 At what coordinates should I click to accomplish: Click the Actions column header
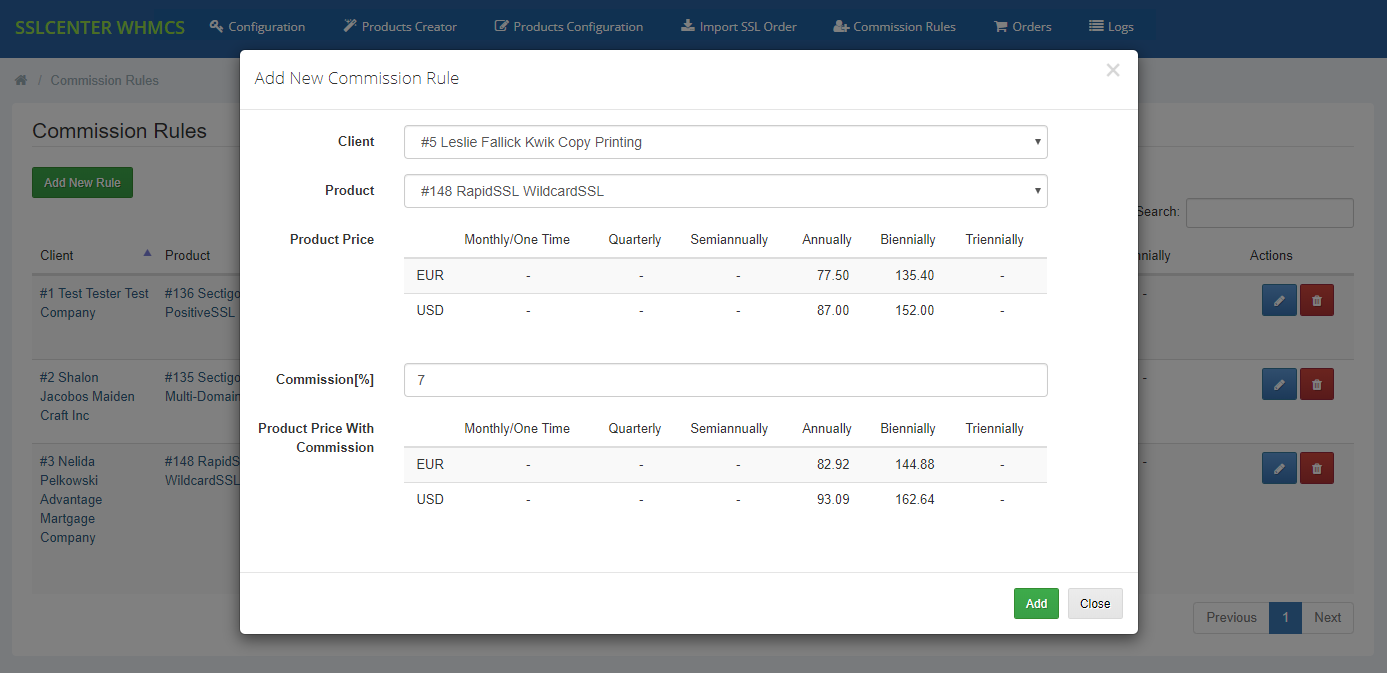(x=1271, y=255)
